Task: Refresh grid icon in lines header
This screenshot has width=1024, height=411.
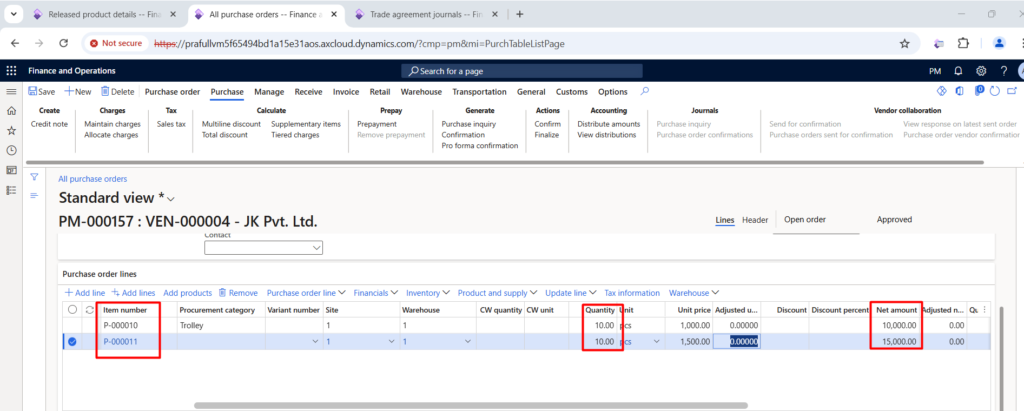Action: (x=89, y=310)
